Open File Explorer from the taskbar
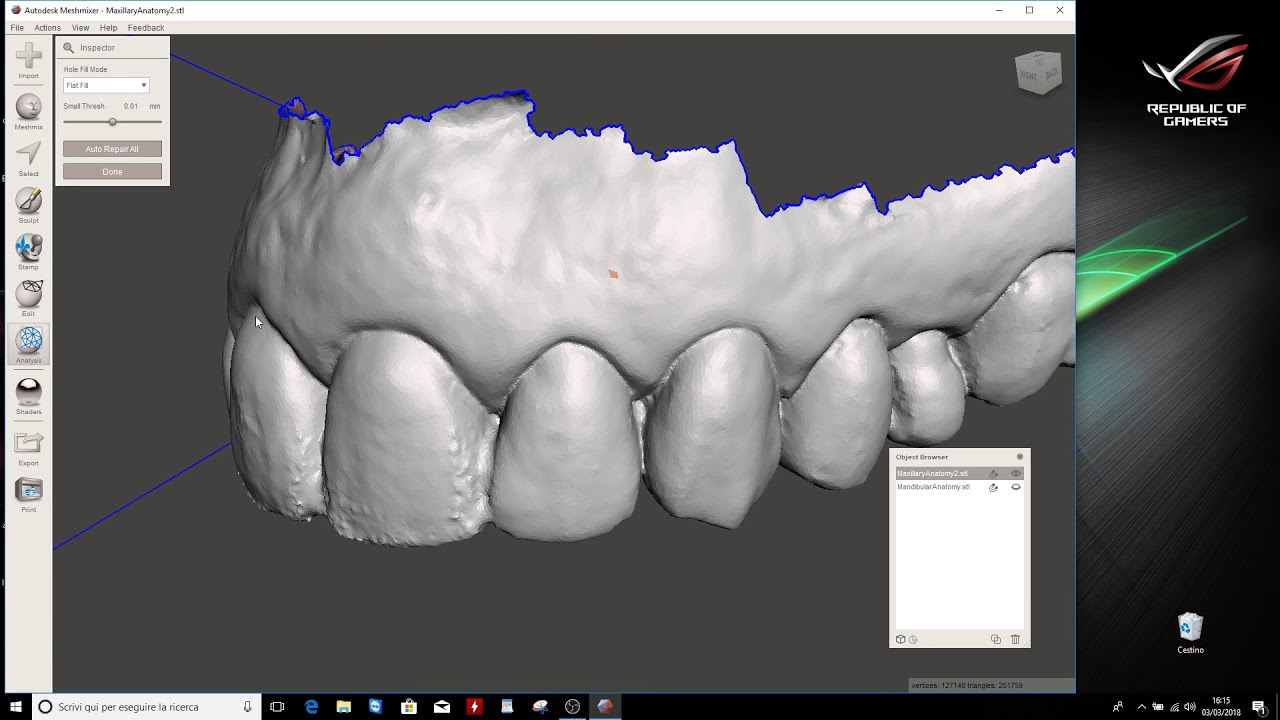Viewport: 1280px width, 720px height. (x=343, y=707)
